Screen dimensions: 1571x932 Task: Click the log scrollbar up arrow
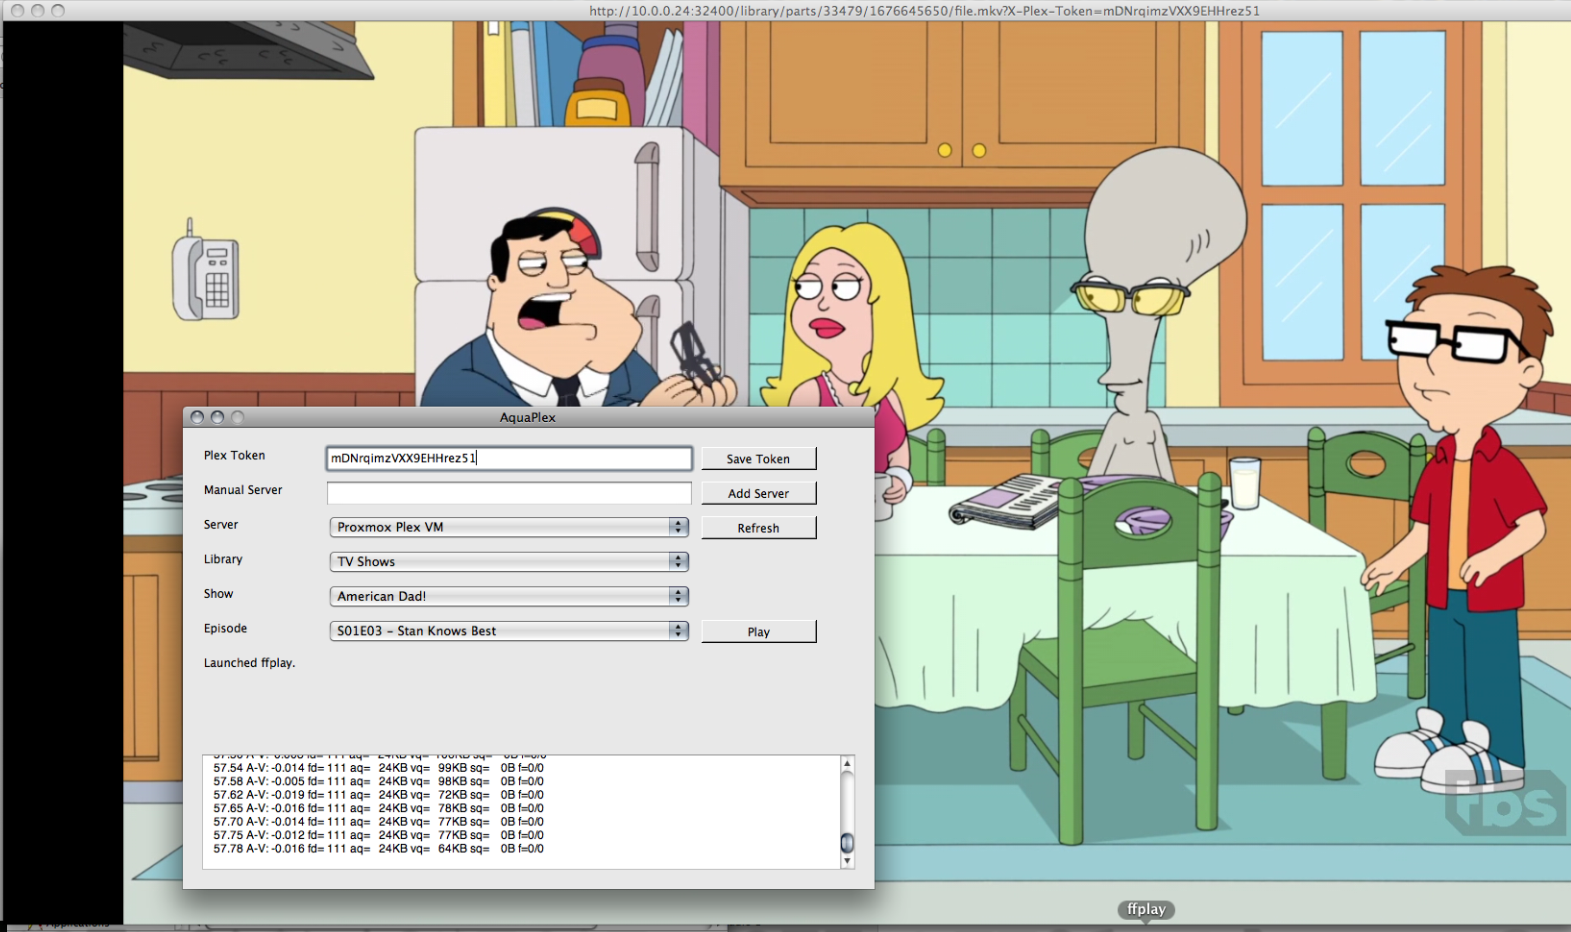click(847, 763)
